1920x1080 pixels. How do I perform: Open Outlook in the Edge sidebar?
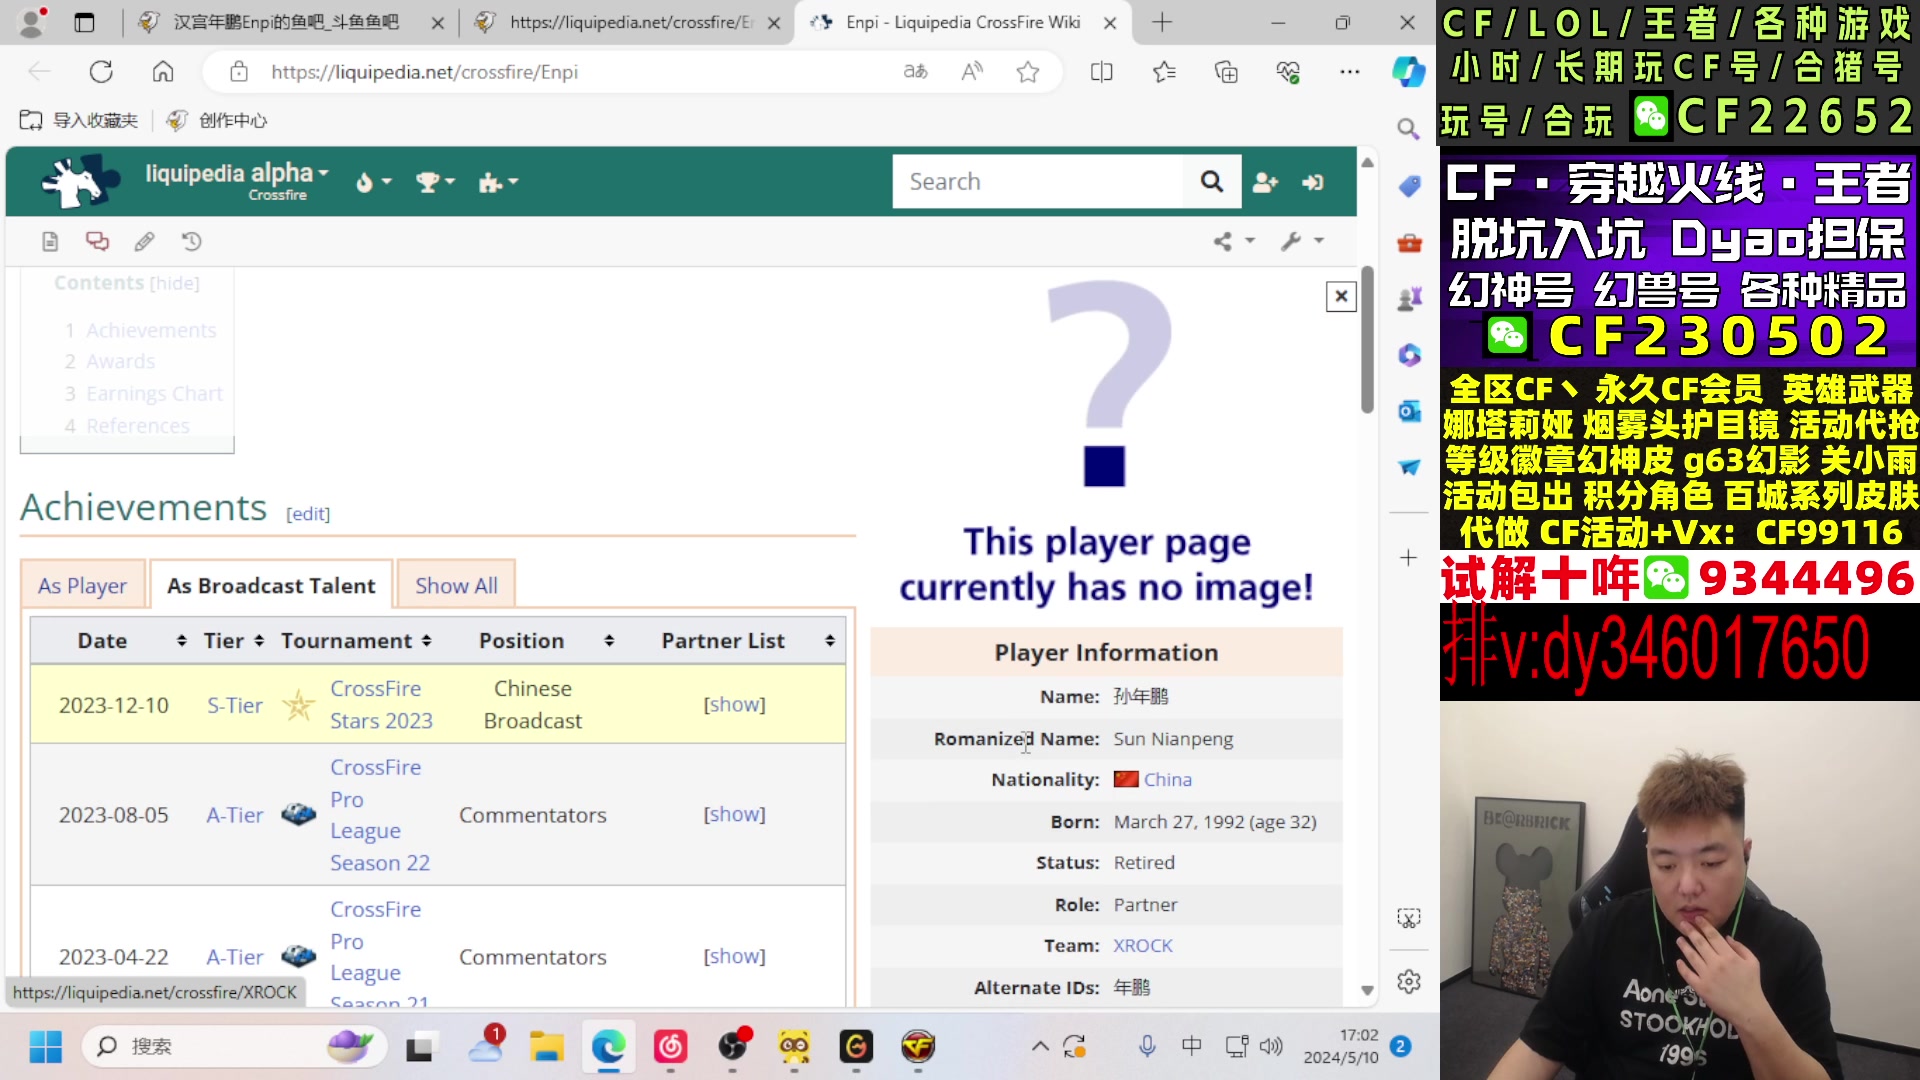(x=1409, y=411)
